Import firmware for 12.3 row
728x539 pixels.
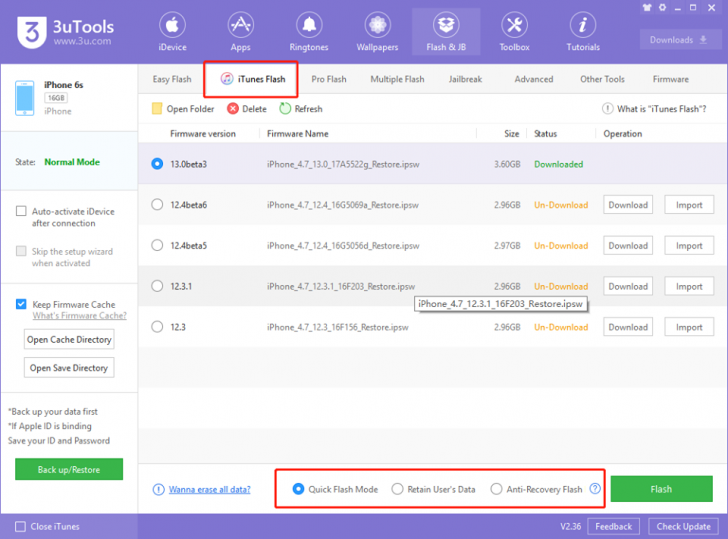click(x=689, y=327)
